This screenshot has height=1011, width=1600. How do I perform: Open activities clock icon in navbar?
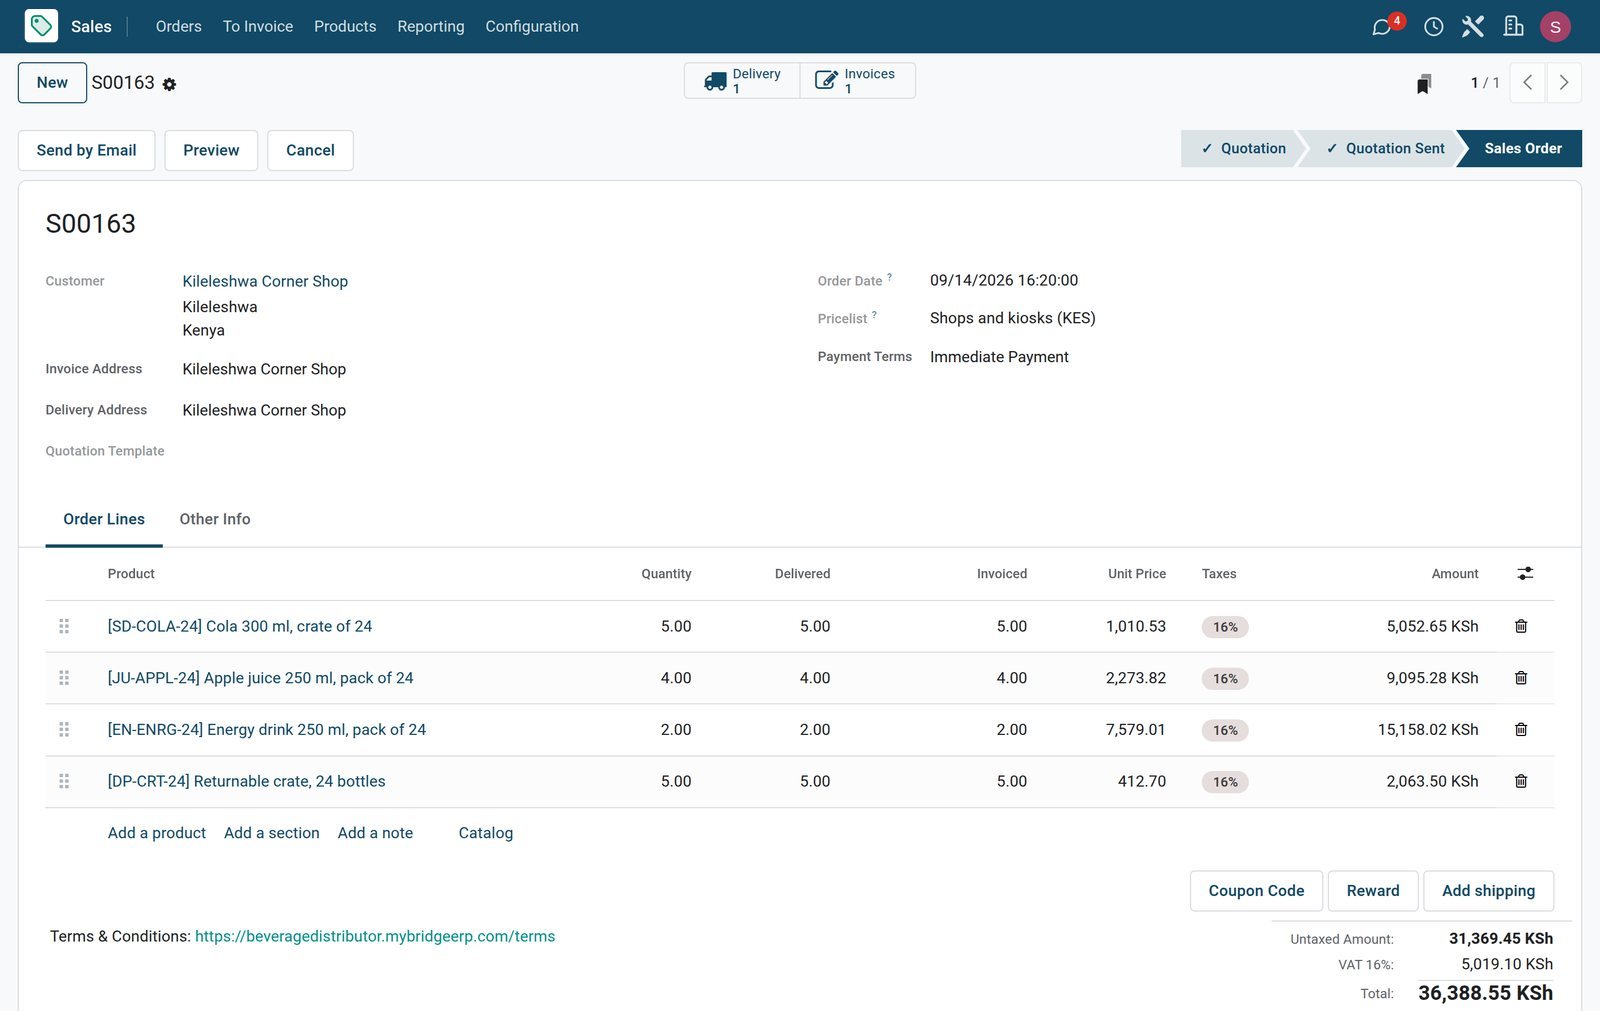click(x=1433, y=27)
